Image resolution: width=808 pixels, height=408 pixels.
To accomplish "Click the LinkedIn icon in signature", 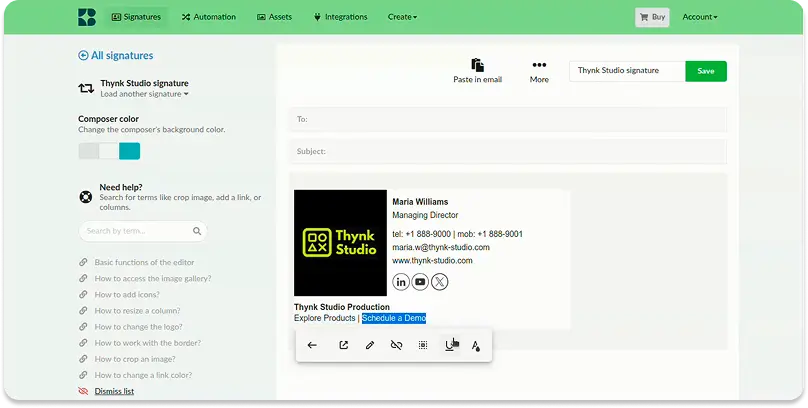I will coord(401,282).
